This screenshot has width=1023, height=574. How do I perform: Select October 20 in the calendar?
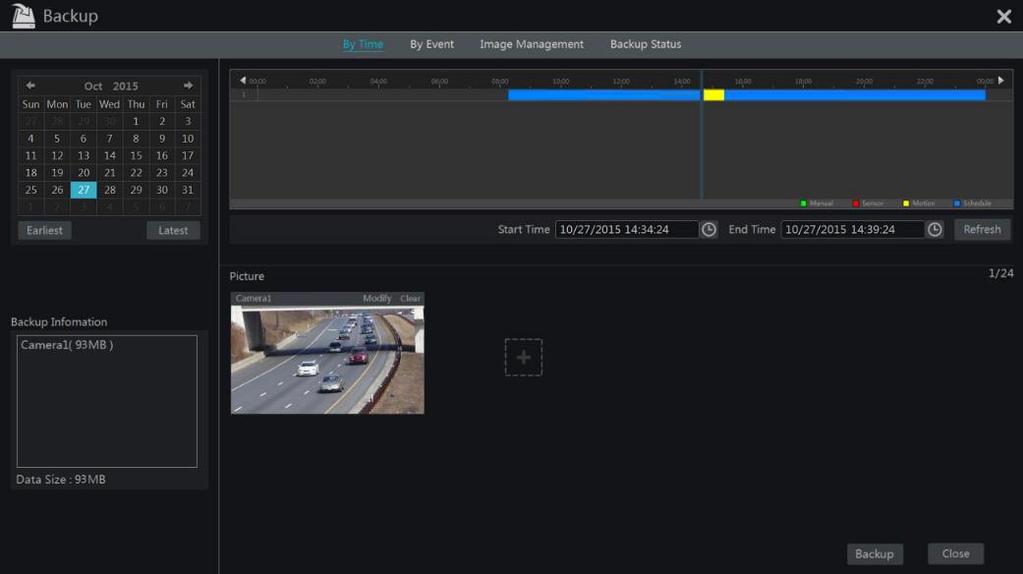(x=84, y=173)
